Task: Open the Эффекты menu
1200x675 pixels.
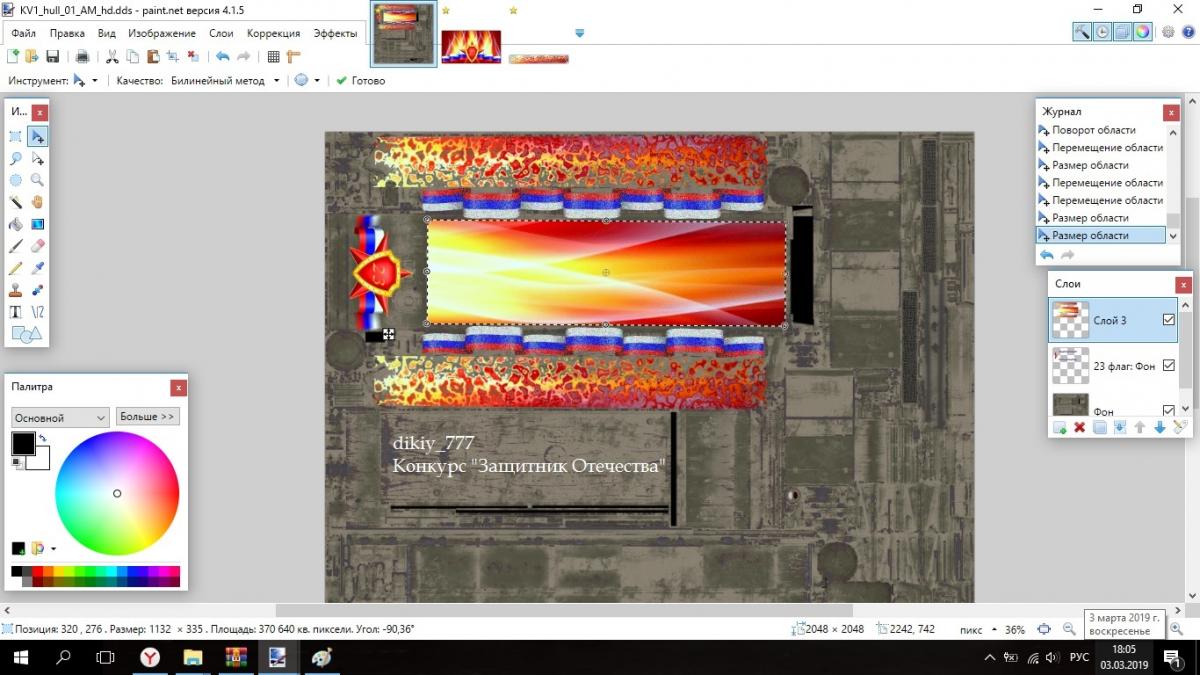Action: click(335, 33)
